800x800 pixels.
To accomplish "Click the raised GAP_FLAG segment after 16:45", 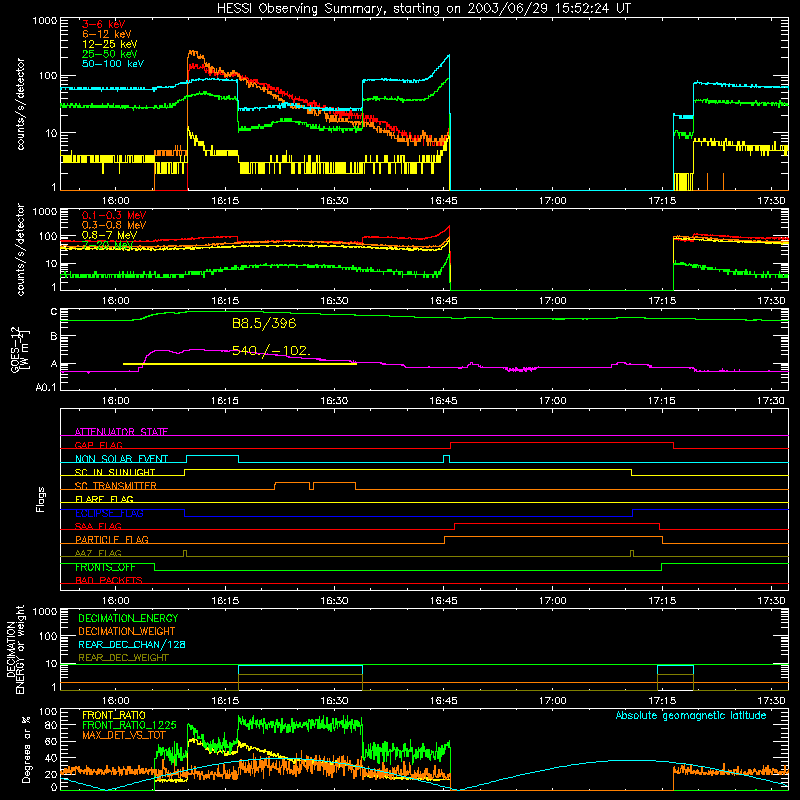I will tap(562, 443).
